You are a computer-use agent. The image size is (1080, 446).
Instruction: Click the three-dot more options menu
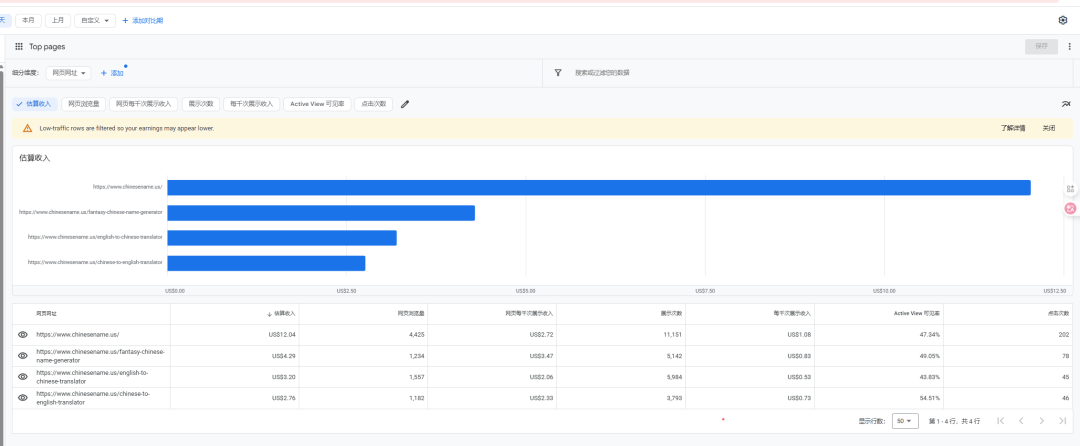click(1069, 46)
